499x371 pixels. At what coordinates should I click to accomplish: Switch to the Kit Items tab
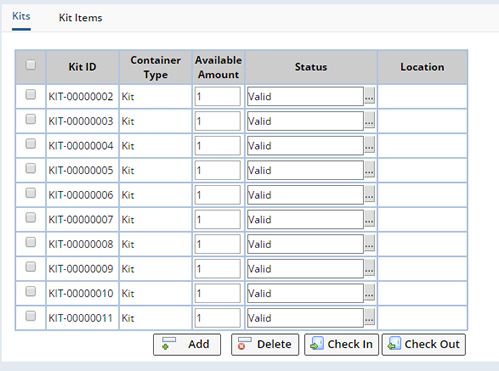coord(80,18)
